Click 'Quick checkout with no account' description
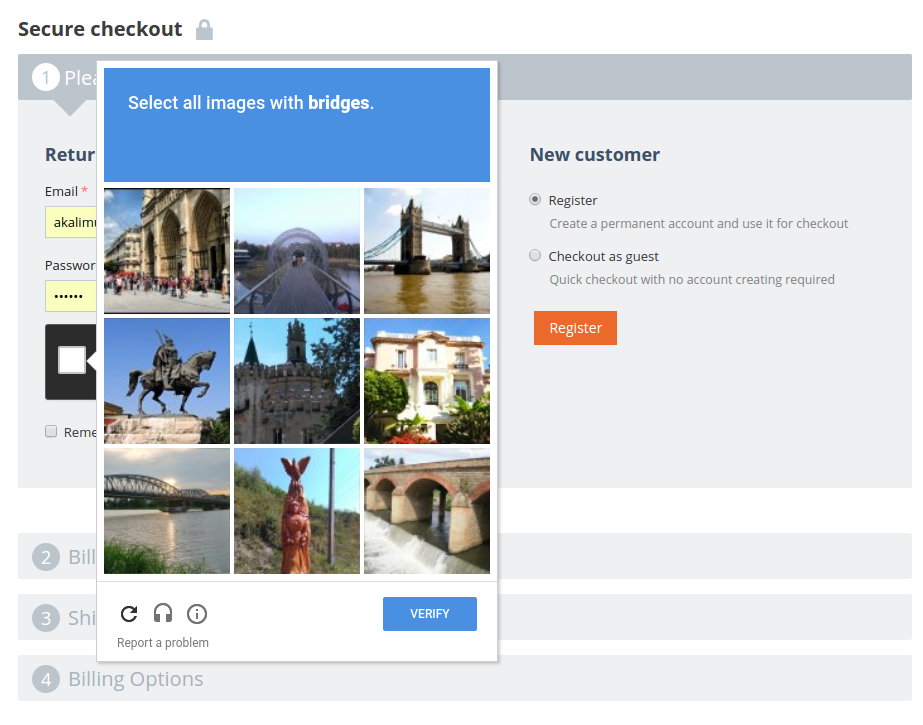Image resolution: width=923 pixels, height=725 pixels. pos(692,280)
